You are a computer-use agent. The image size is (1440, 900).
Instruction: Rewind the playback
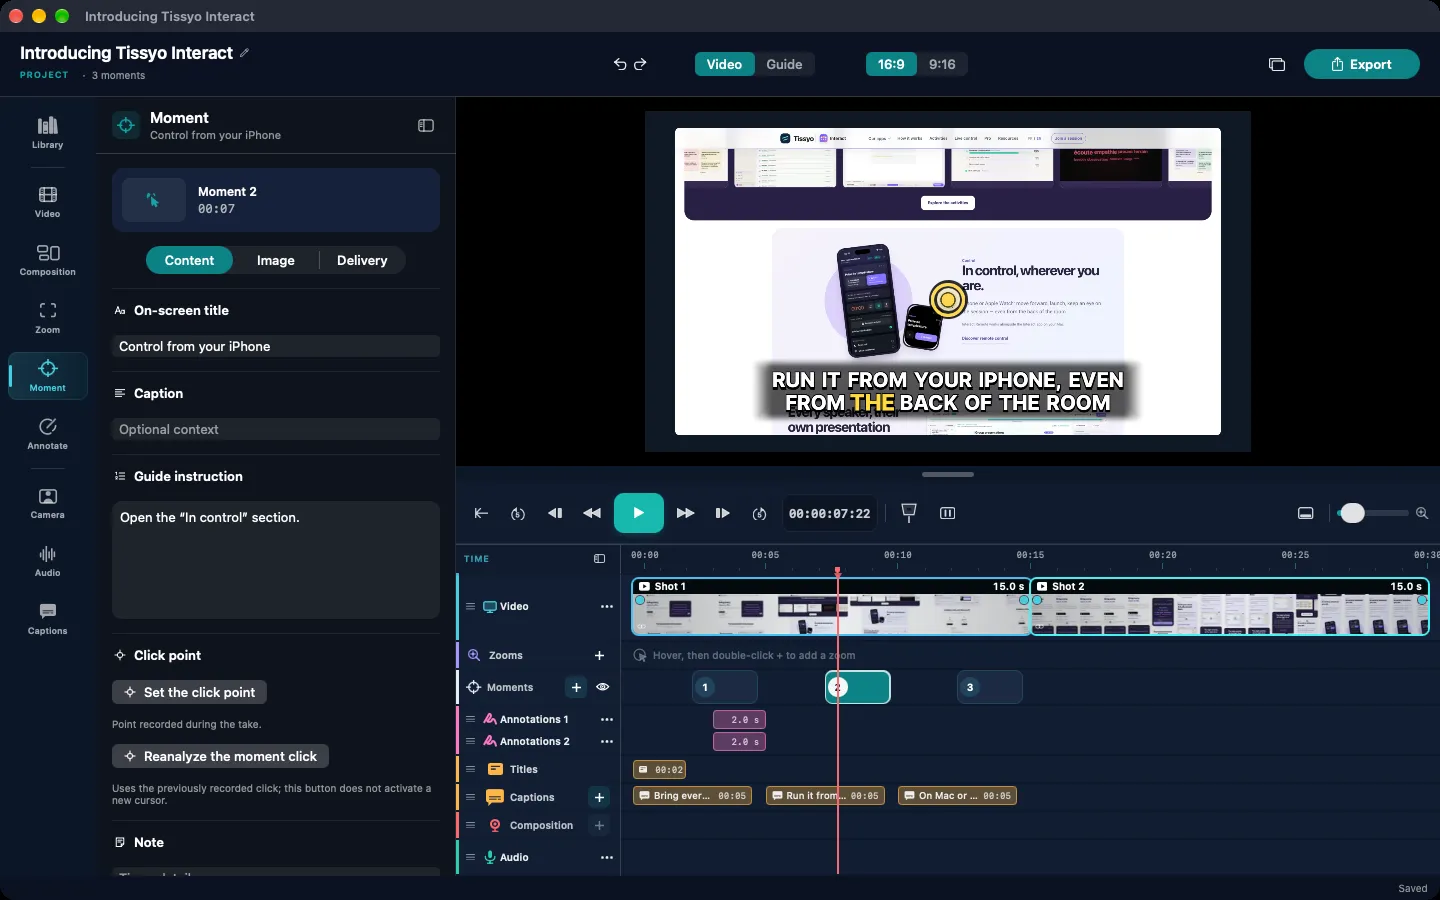click(592, 513)
